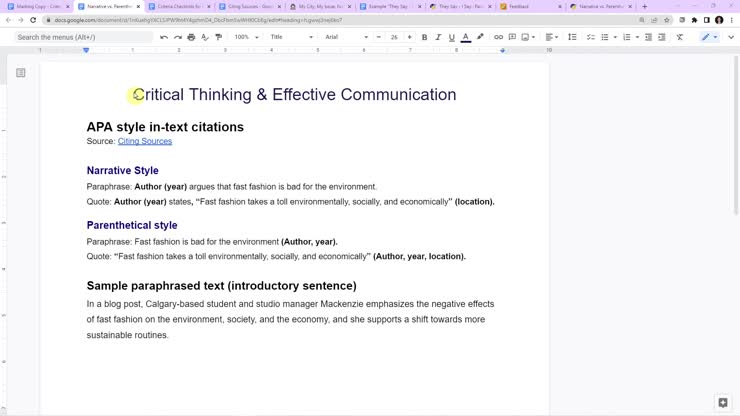This screenshot has height=416, width=740.
Task: Toggle italic formatting
Action: (438, 37)
